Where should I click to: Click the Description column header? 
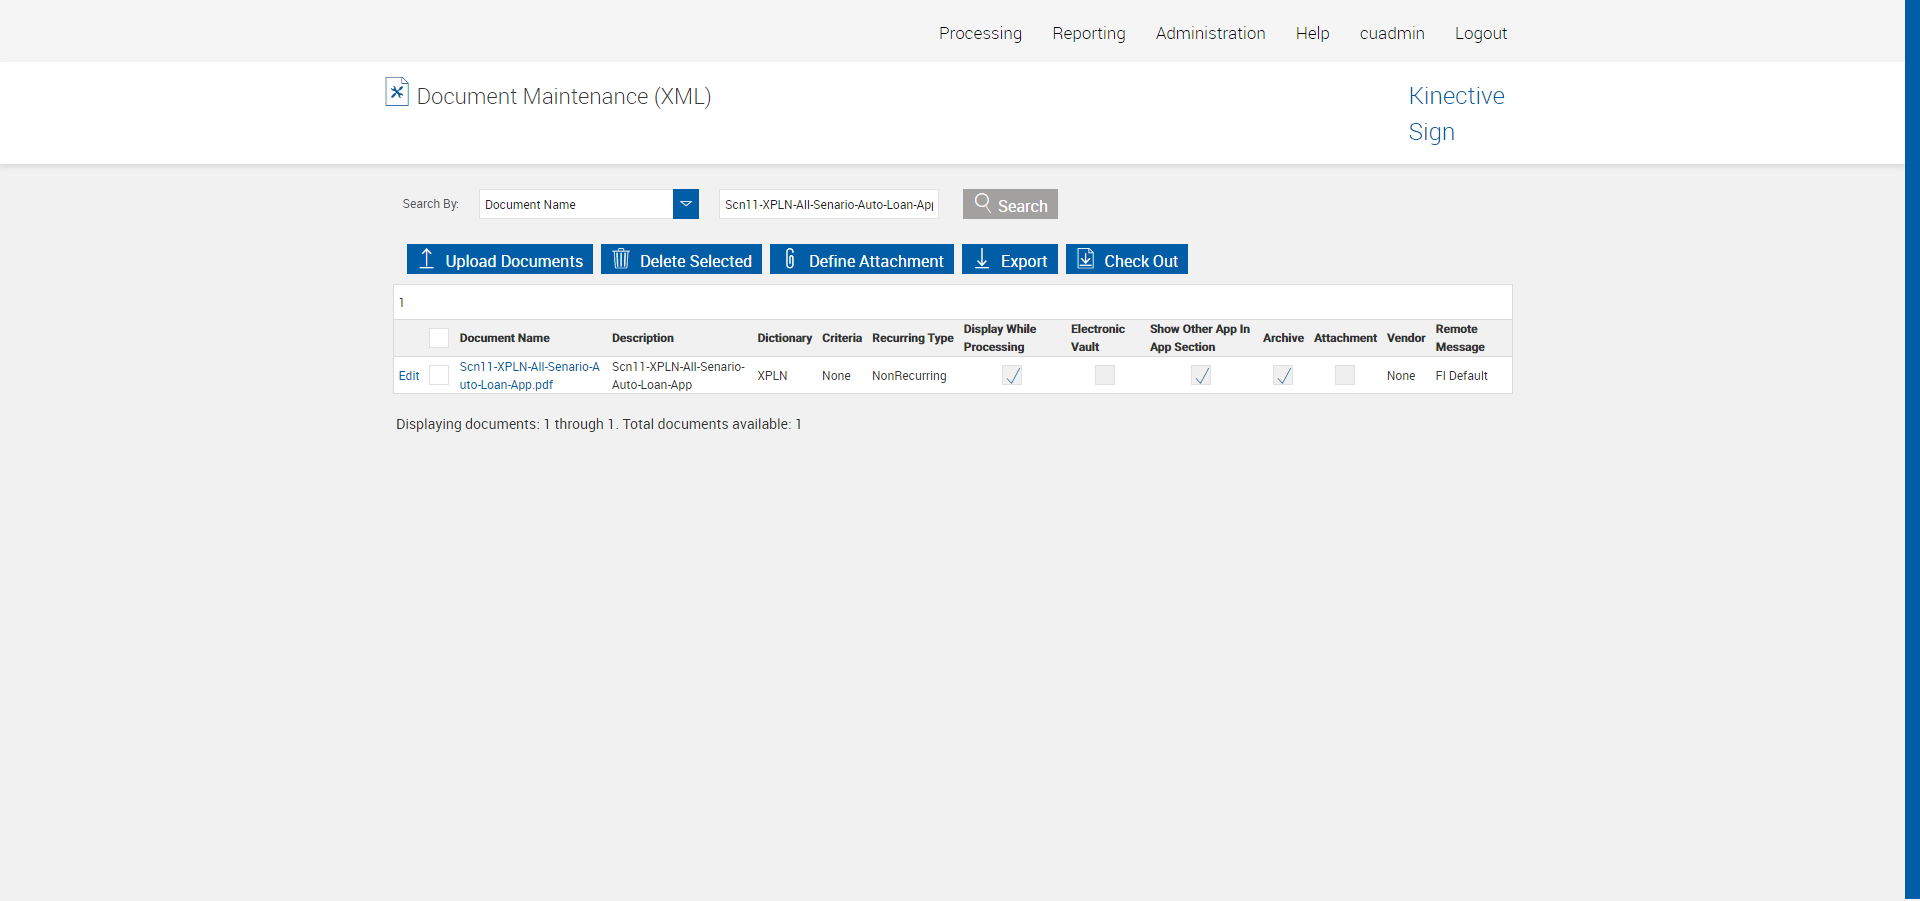pyautogui.click(x=643, y=338)
